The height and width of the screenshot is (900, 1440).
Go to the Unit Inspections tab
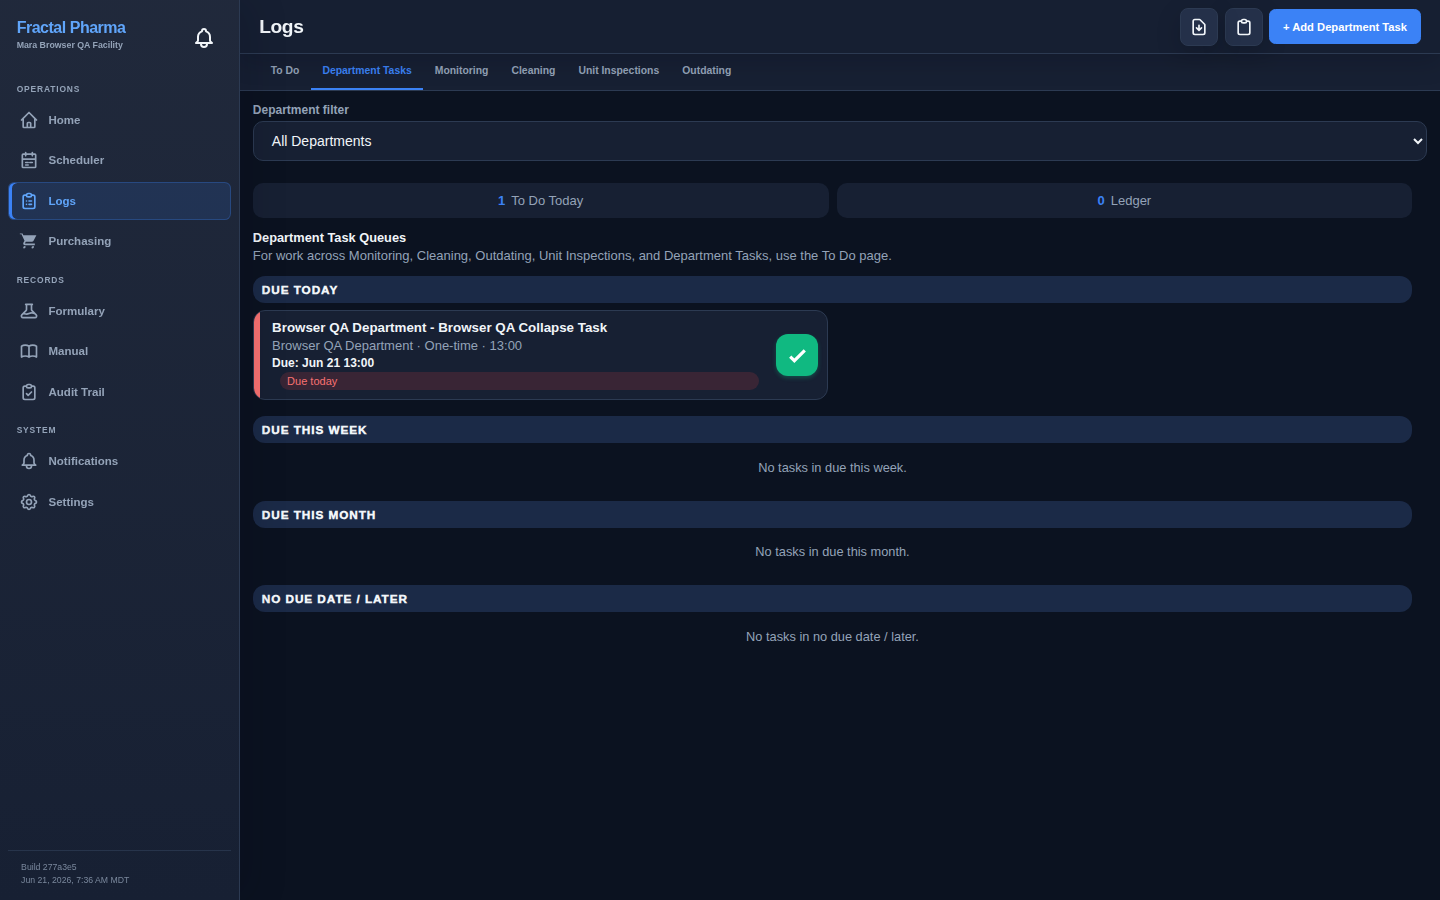[x=618, y=71]
